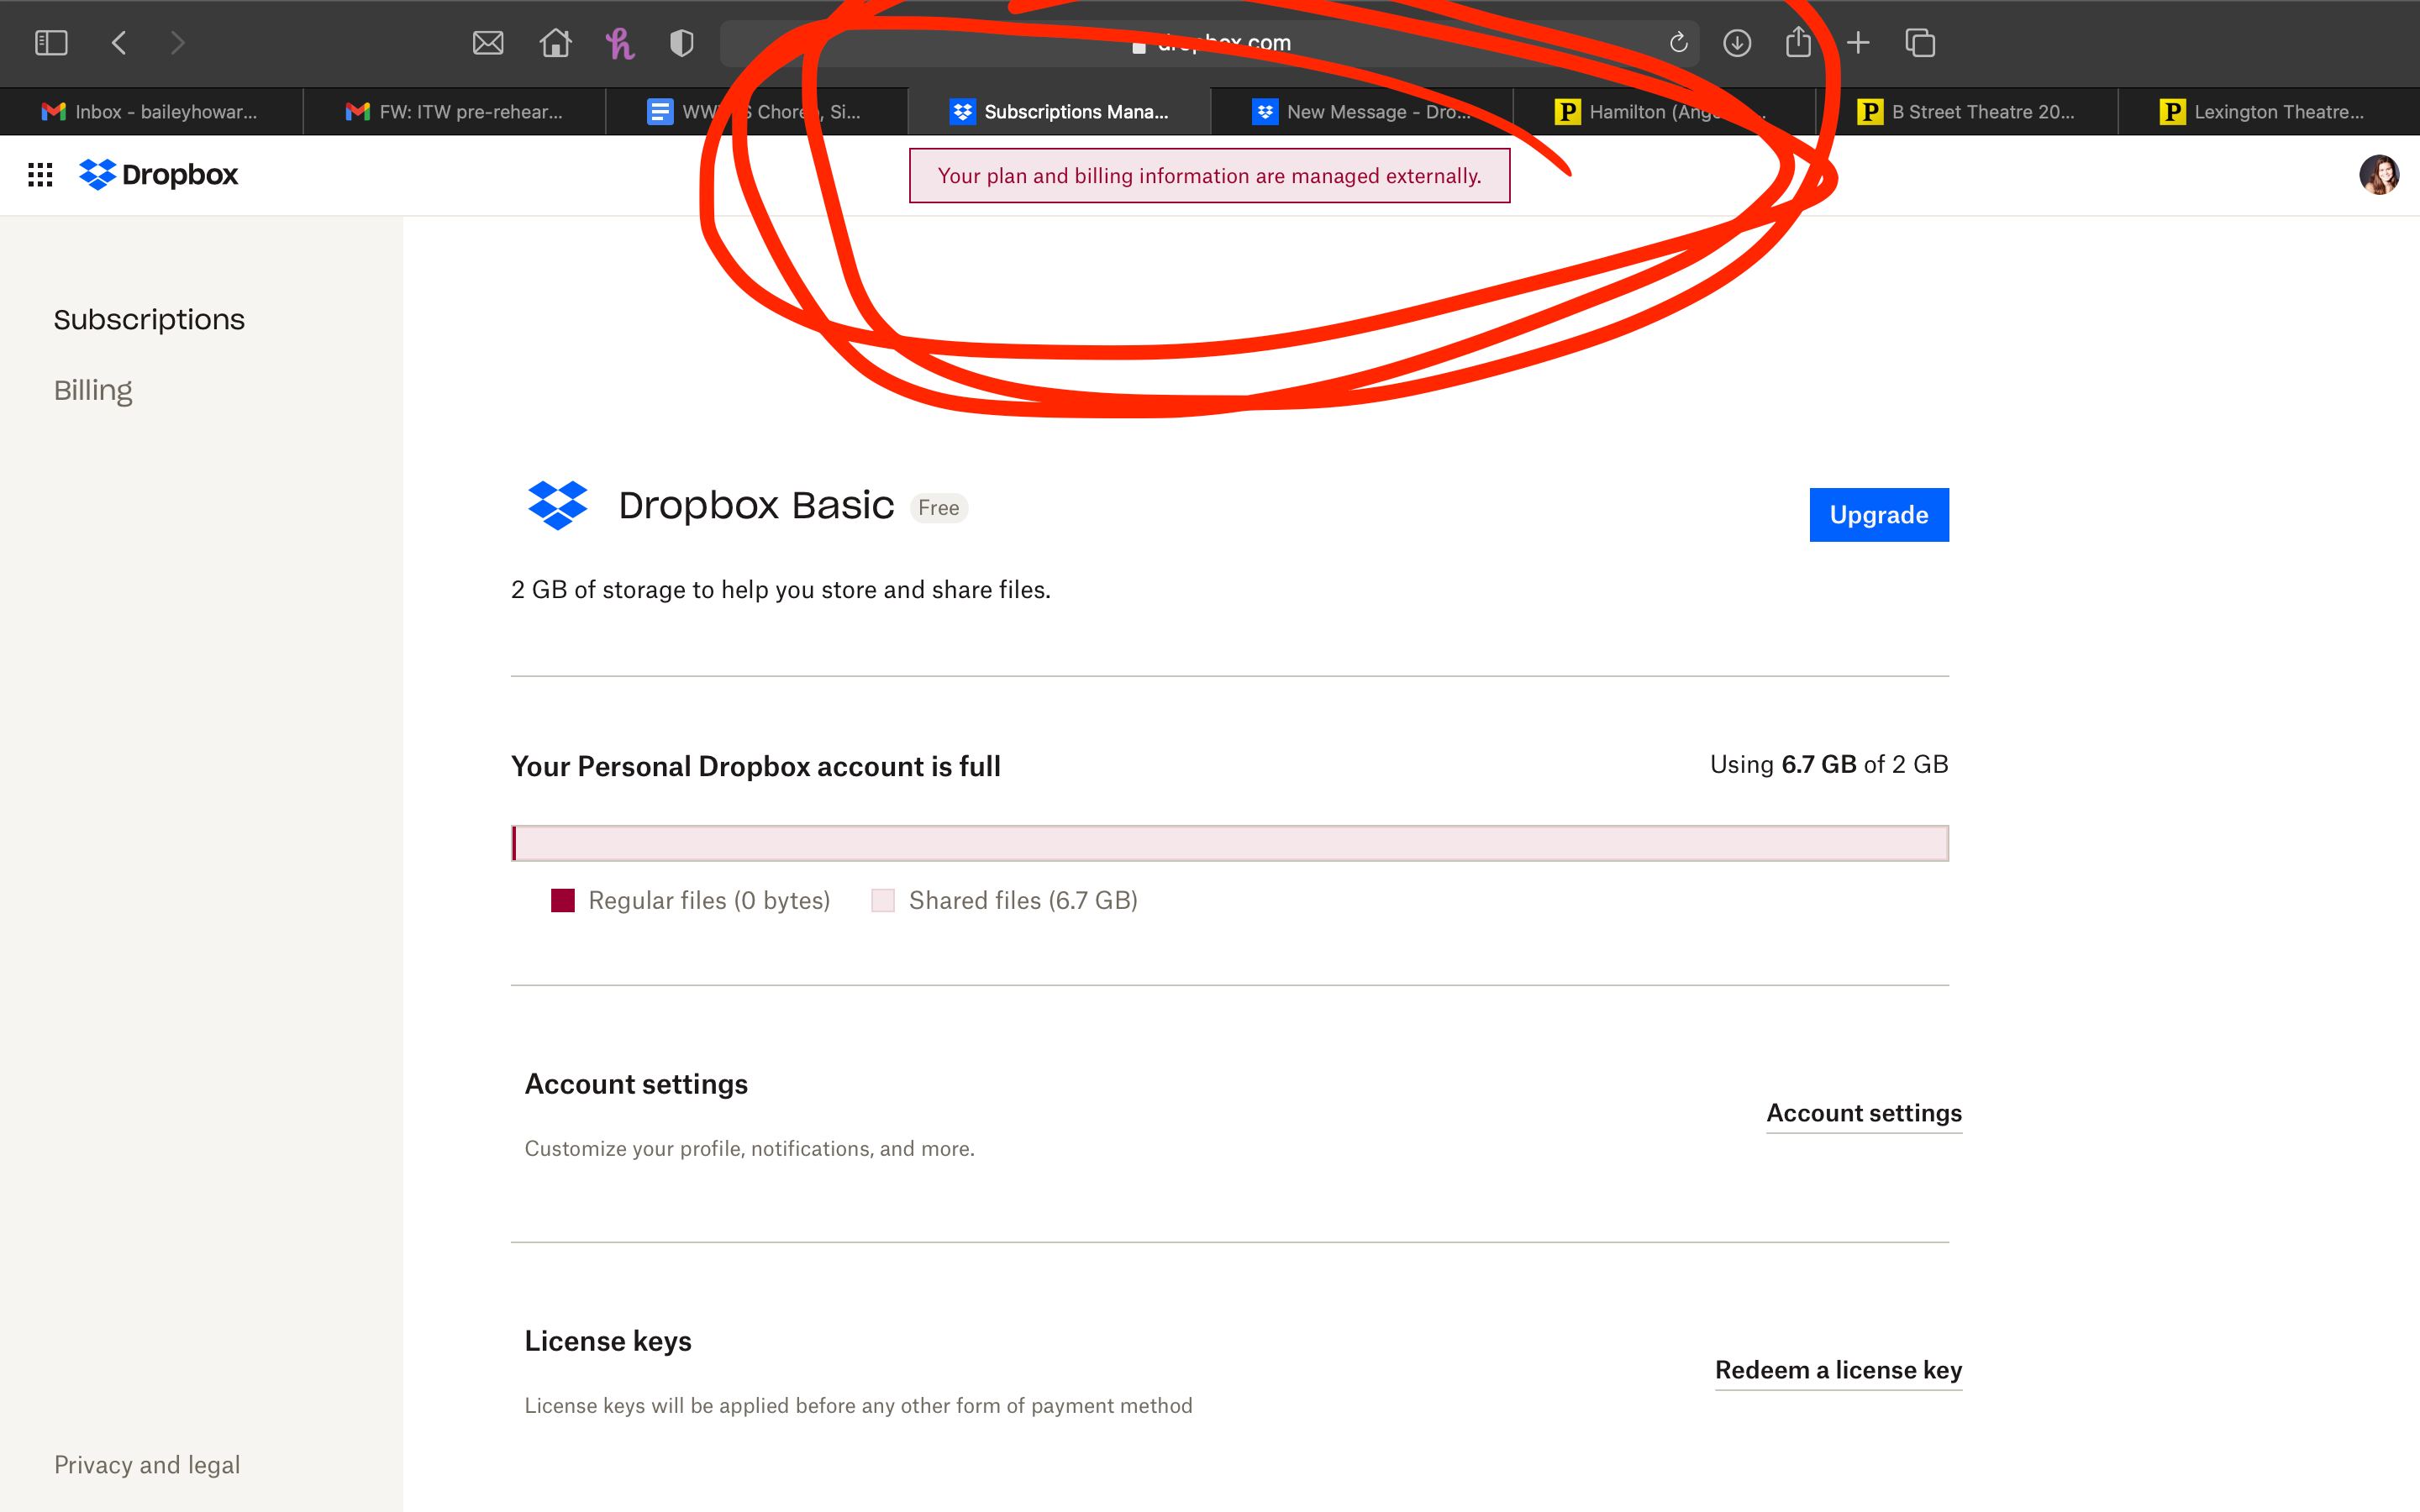The width and height of the screenshot is (2420, 1512).
Task: Click the mail envelope toolbar icon
Action: 488,43
